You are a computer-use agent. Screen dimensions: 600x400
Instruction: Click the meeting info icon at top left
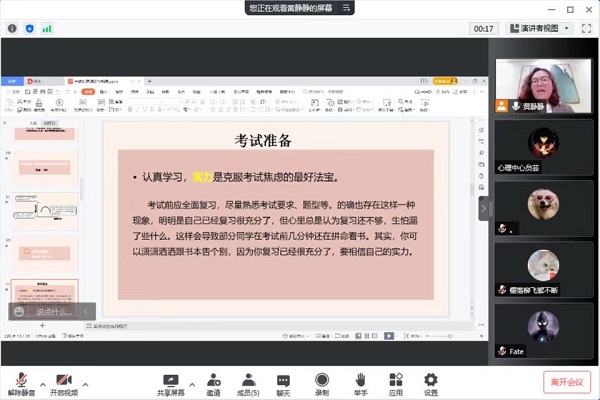(10, 29)
